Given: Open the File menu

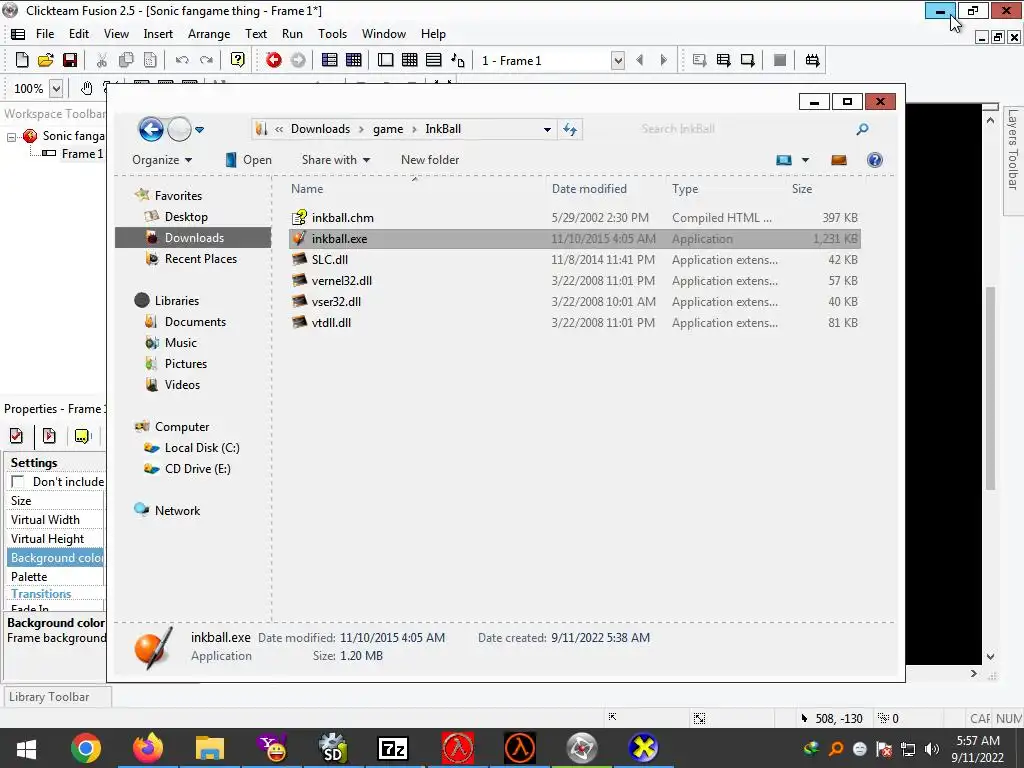Looking at the screenshot, I should tap(45, 34).
